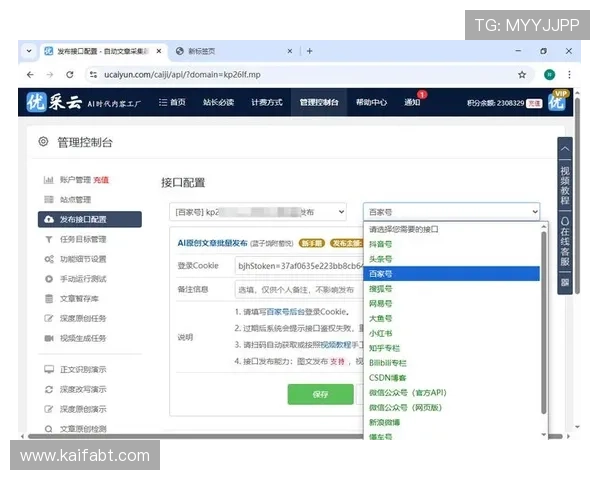Open the tab search chevron in browser
This screenshot has height=480, width=600.
click(x=29, y=51)
